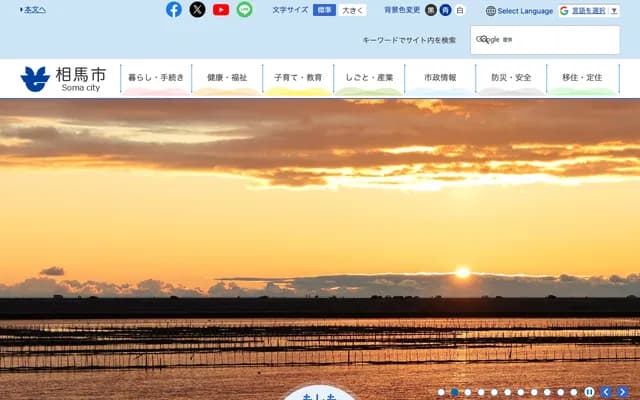The height and width of the screenshot is (400, 640).
Task: Set text size to 大きく
Action: tap(352, 10)
